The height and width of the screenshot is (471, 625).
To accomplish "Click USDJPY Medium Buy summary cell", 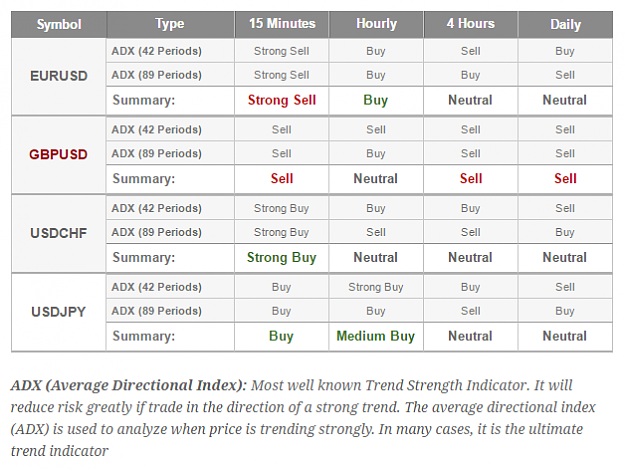I will click(x=376, y=336).
